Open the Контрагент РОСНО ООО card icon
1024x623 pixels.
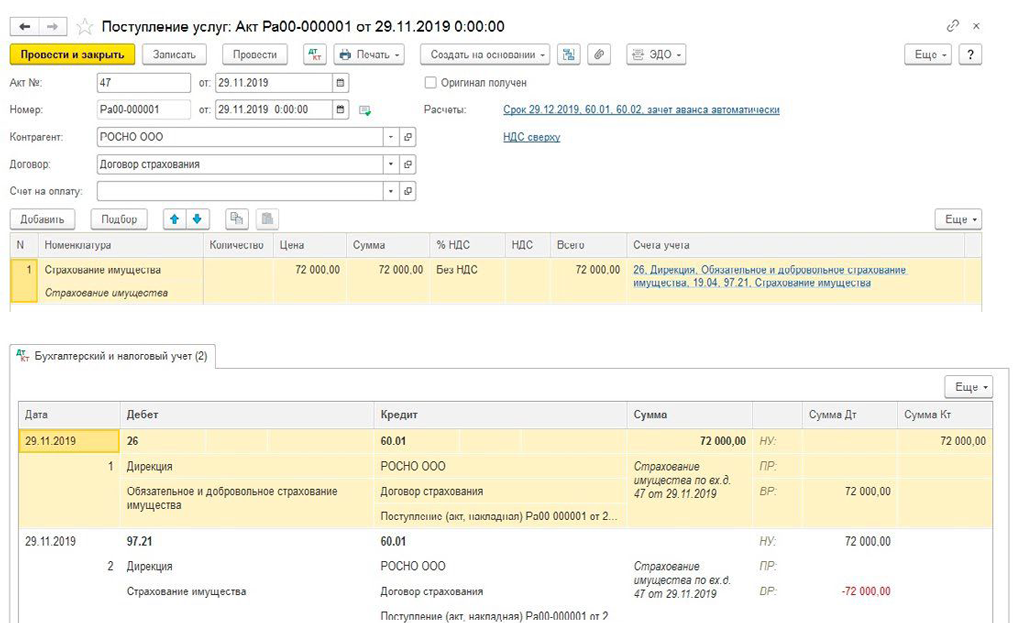[408, 137]
